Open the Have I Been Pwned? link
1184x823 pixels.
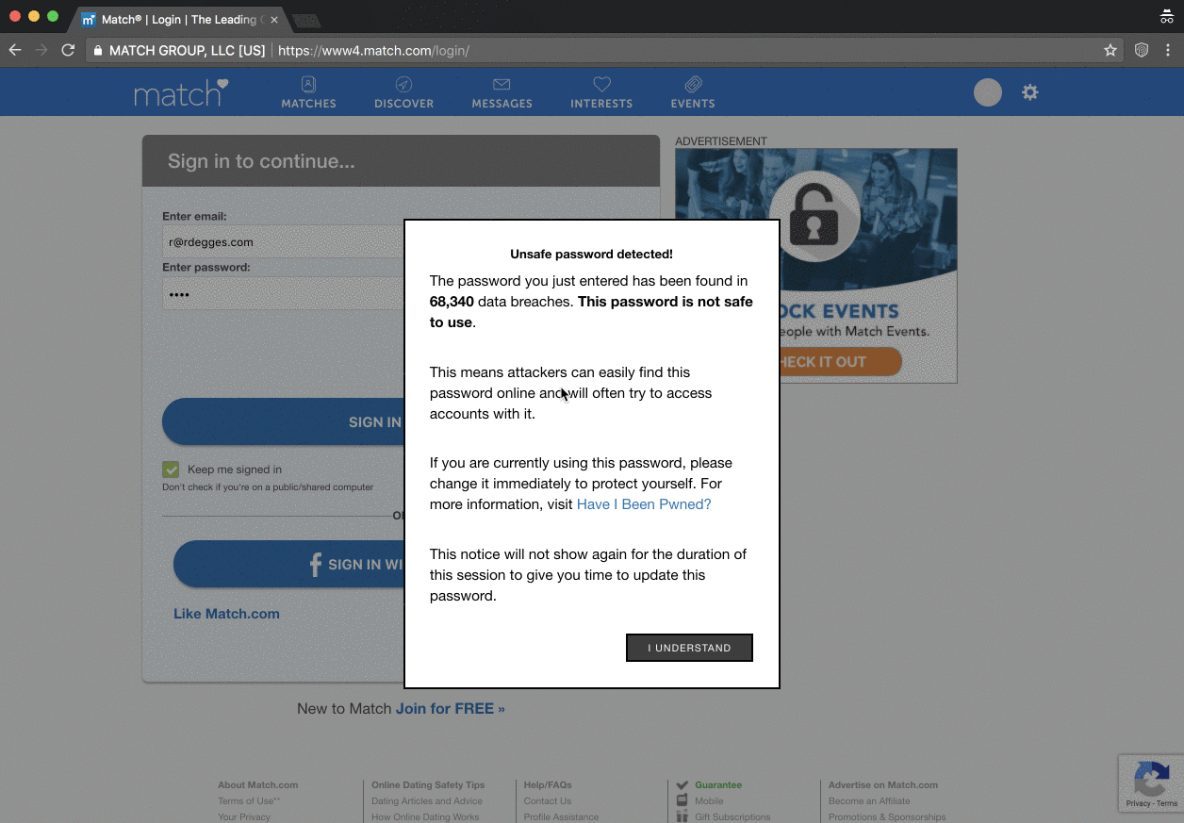point(643,504)
